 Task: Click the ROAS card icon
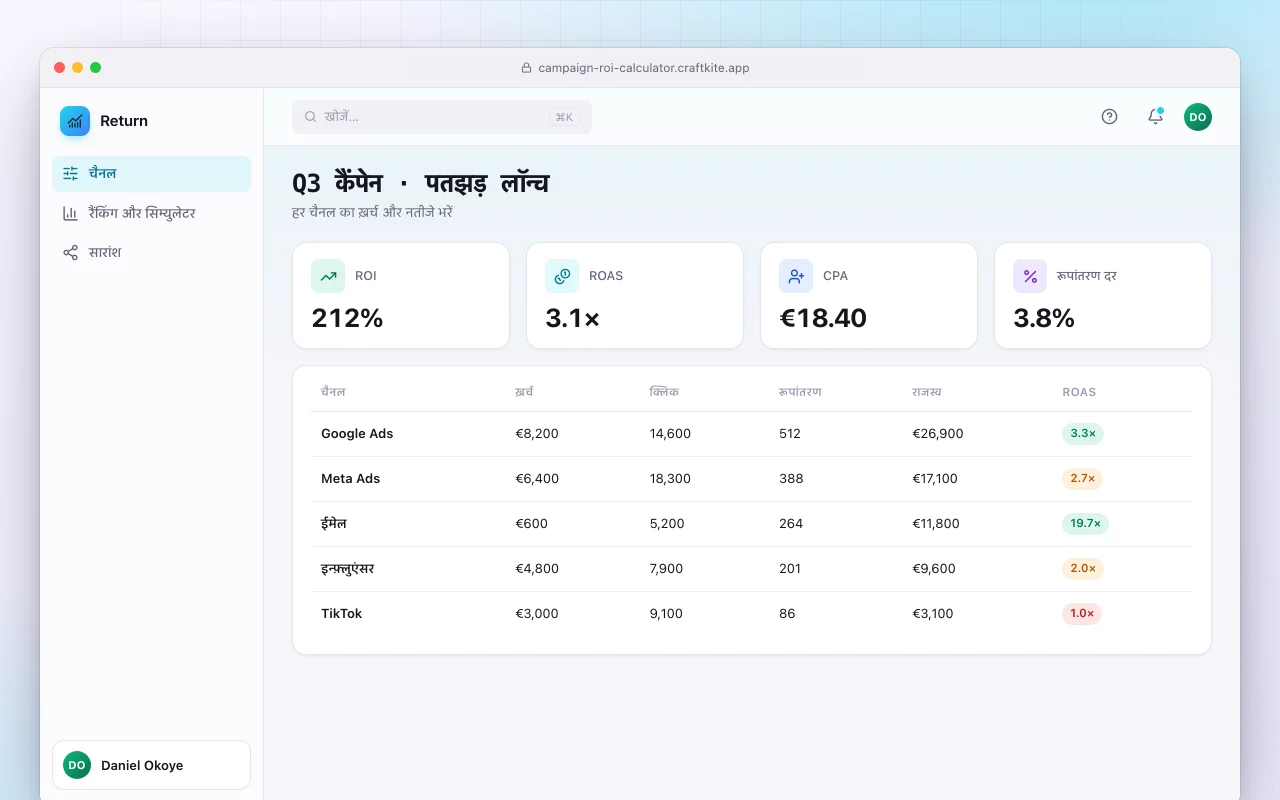click(x=562, y=276)
